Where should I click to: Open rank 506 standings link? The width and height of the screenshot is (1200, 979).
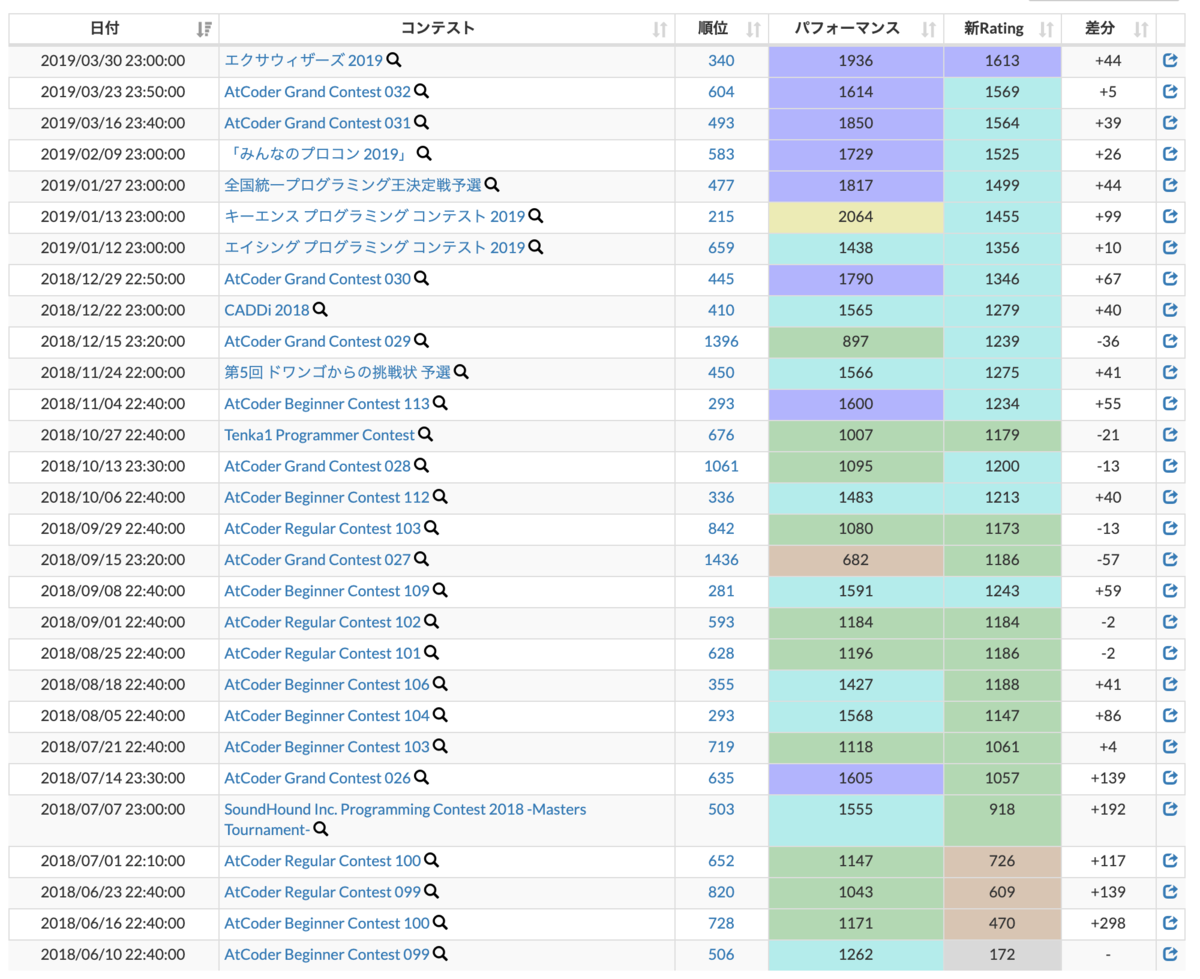(721, 954)
